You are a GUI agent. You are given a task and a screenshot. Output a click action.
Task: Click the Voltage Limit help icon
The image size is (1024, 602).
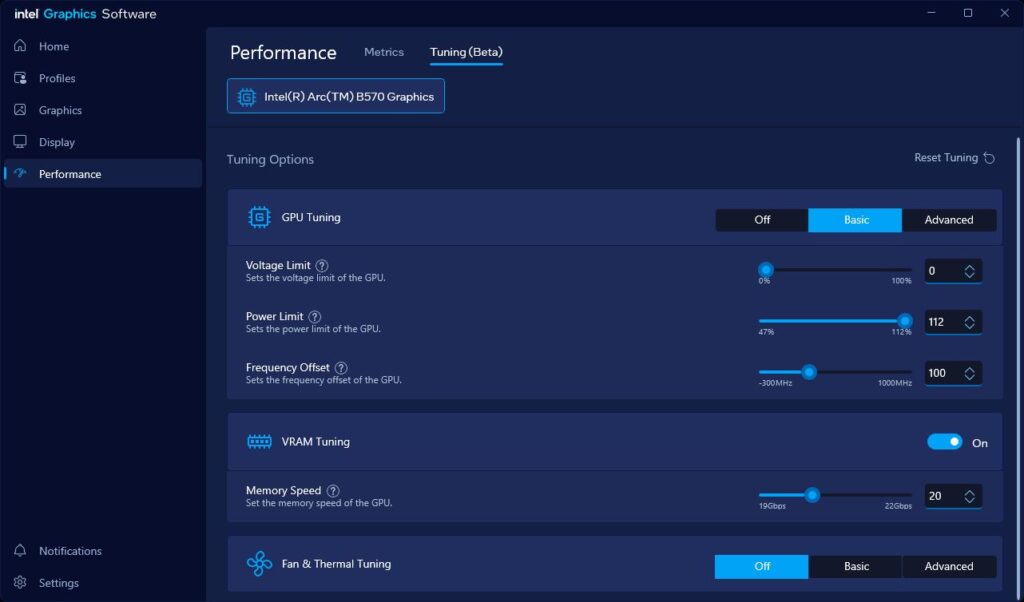(x=322, y=265)
